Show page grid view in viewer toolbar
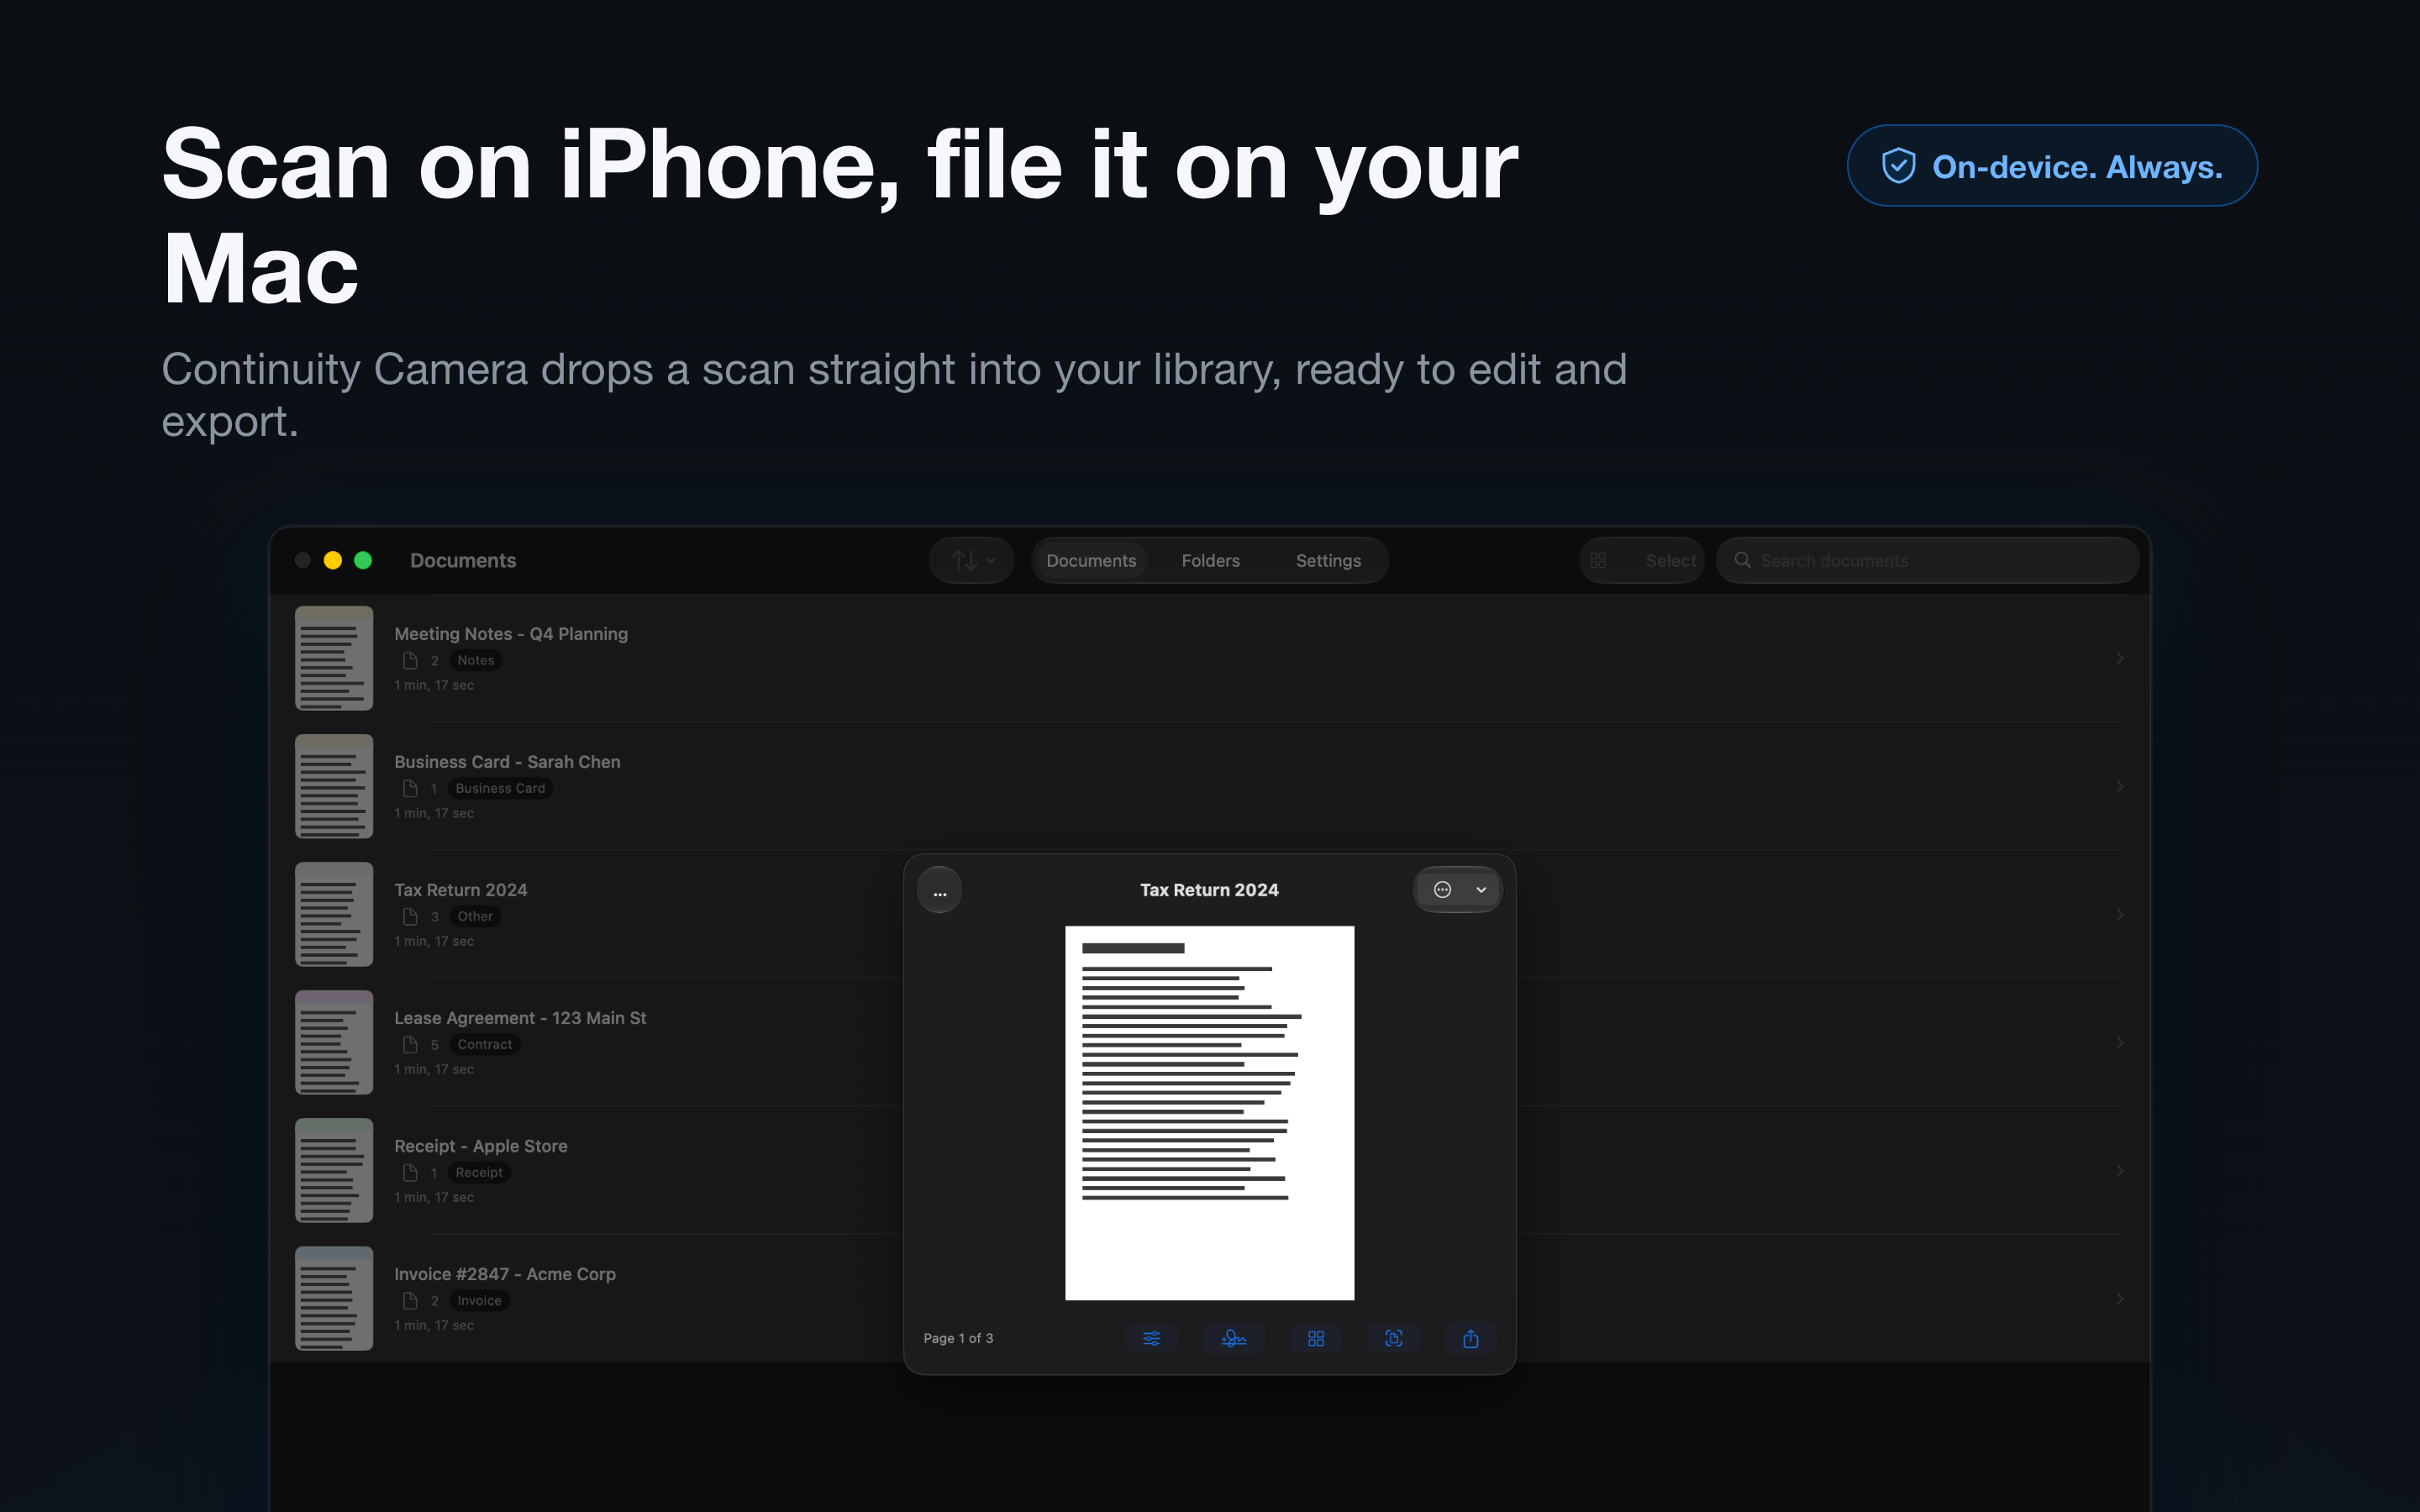The image size is (2420, 1512). tap(1316, 1338)
